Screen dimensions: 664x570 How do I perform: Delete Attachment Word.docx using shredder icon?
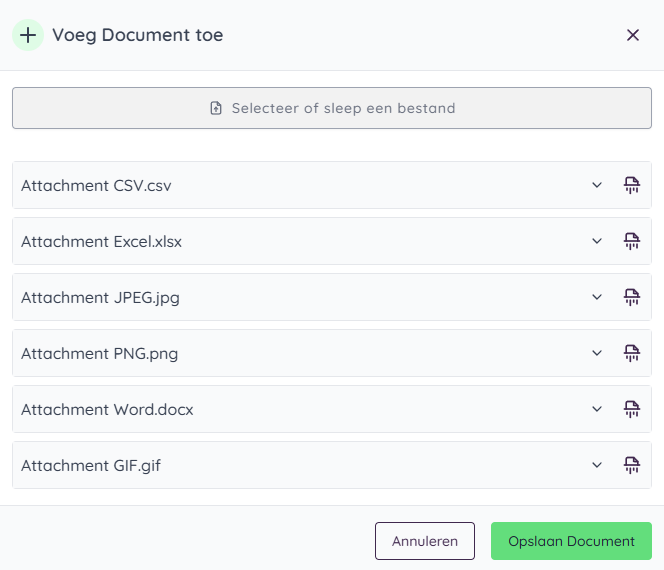631,409
